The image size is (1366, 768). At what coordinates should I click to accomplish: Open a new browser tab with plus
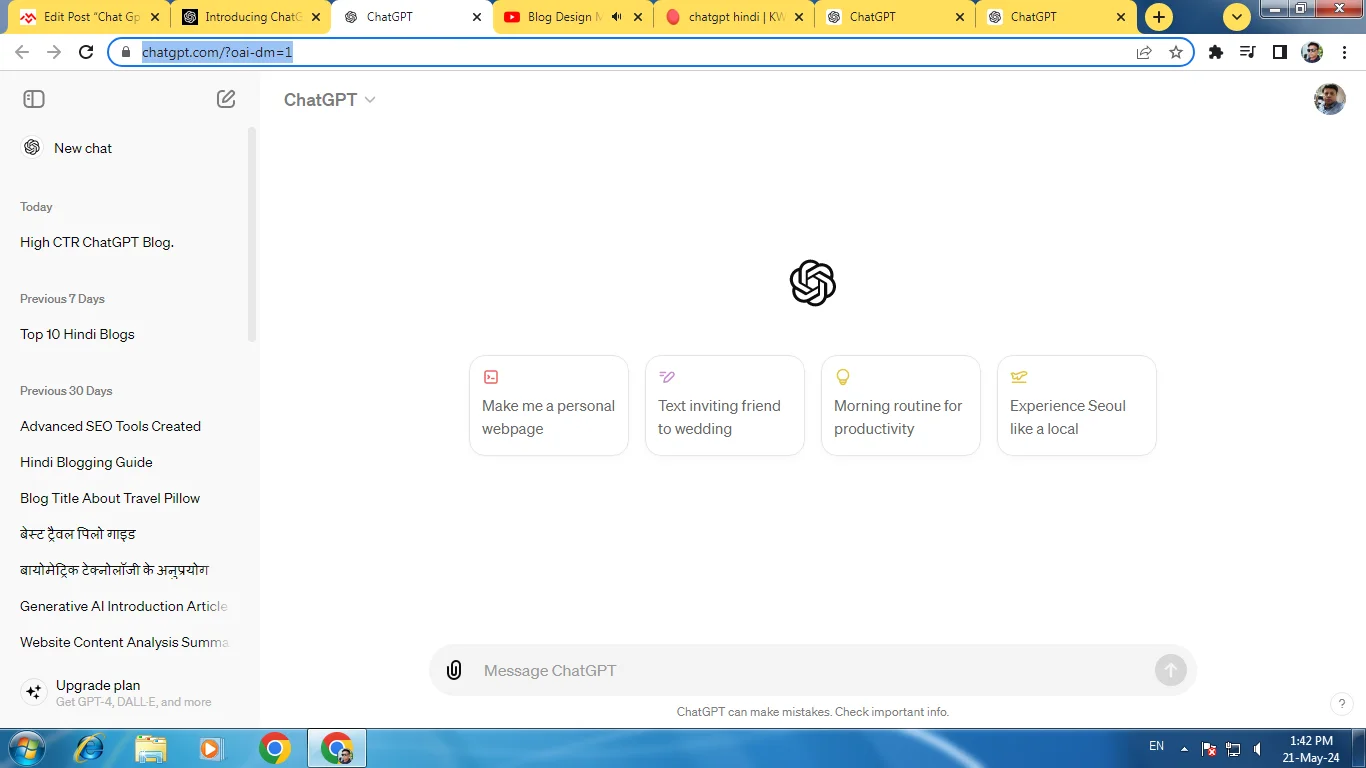[1159, 17]
